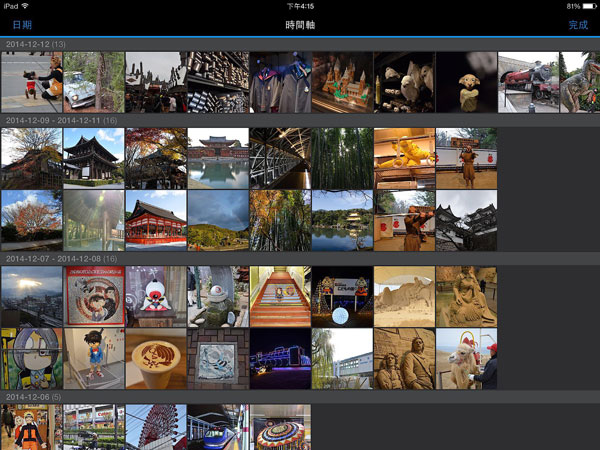600x450 pixels.
Task: Select the colorful painted staircase photo
Action: click(280, 296)
